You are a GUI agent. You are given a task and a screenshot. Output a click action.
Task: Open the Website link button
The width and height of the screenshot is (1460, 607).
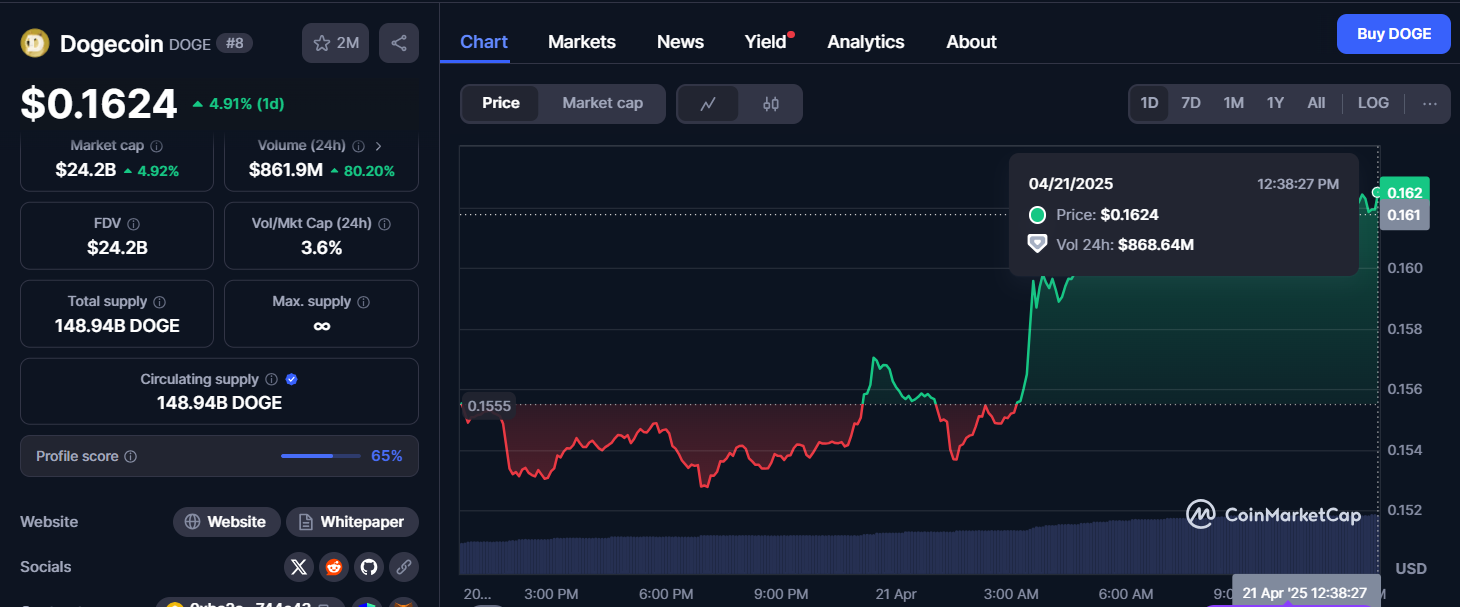(225, 522)
